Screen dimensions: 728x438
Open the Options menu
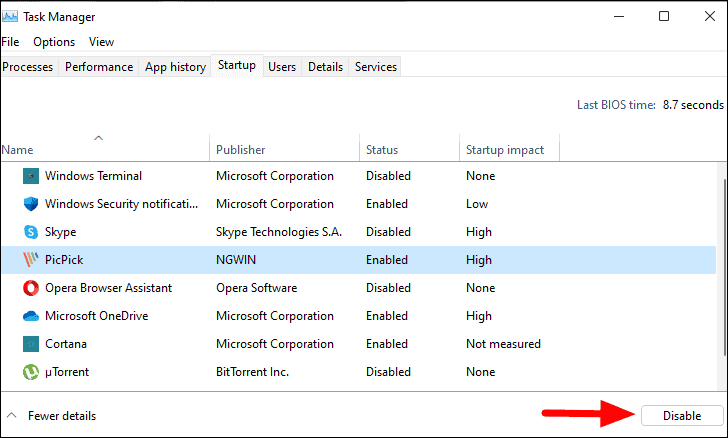[54, 42]
